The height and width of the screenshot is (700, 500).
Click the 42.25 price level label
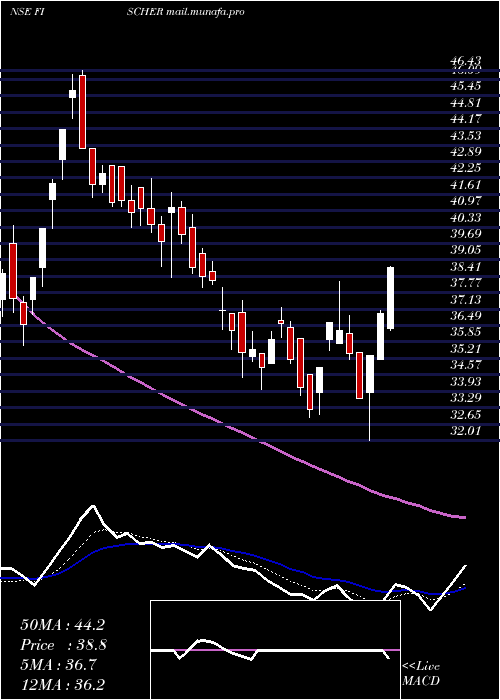(465, 168)
